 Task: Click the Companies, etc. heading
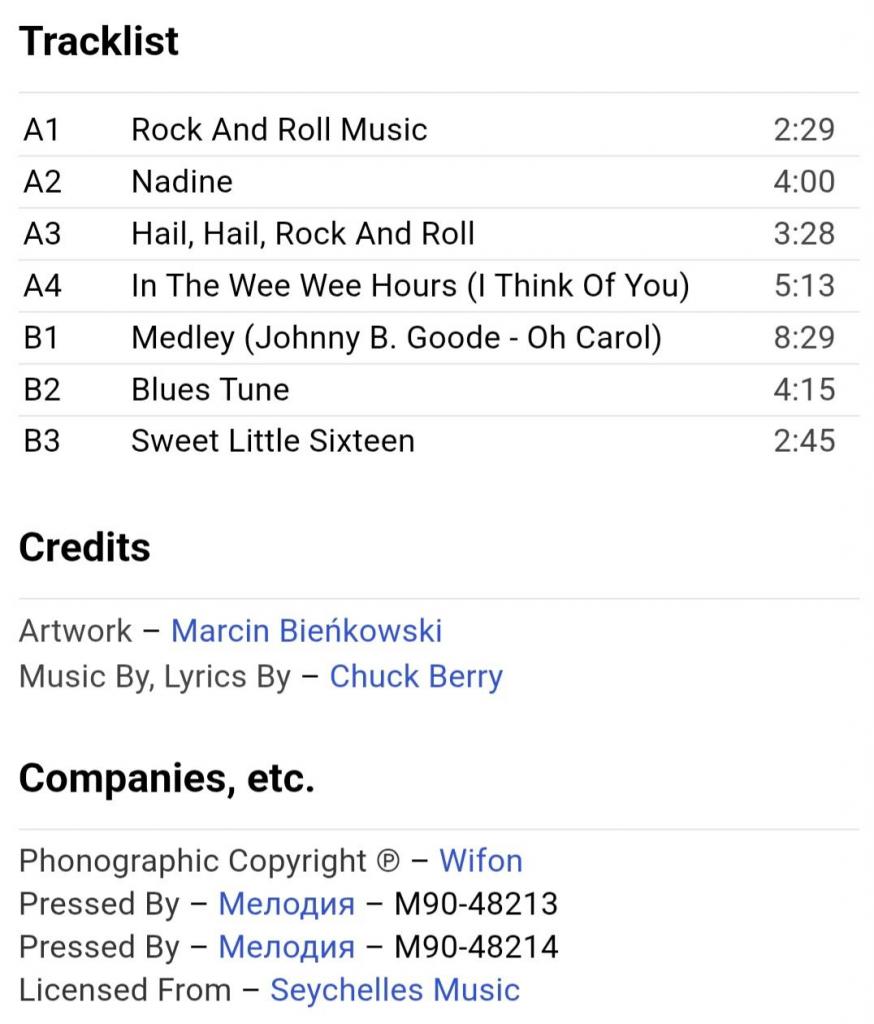[x=167, y=778]
